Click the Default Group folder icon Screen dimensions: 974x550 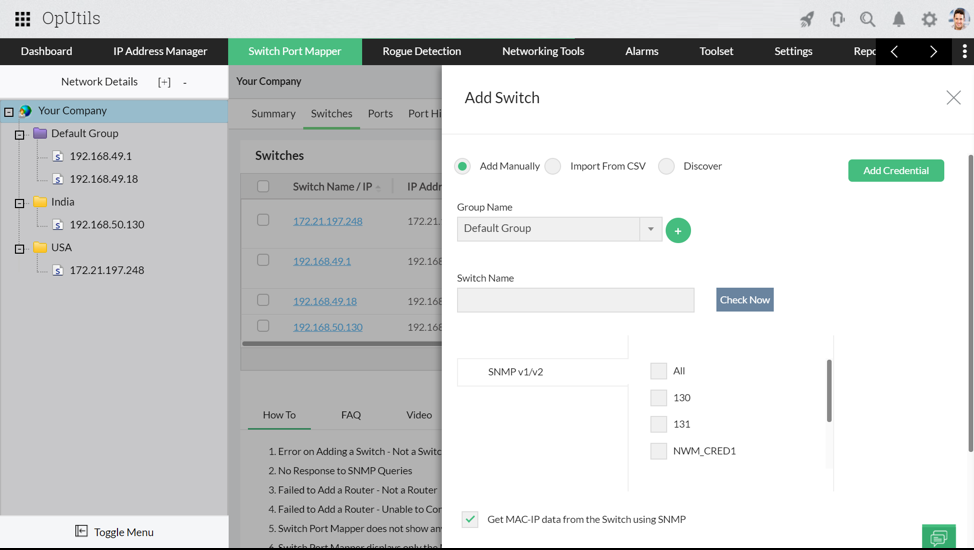click(40, 133)
